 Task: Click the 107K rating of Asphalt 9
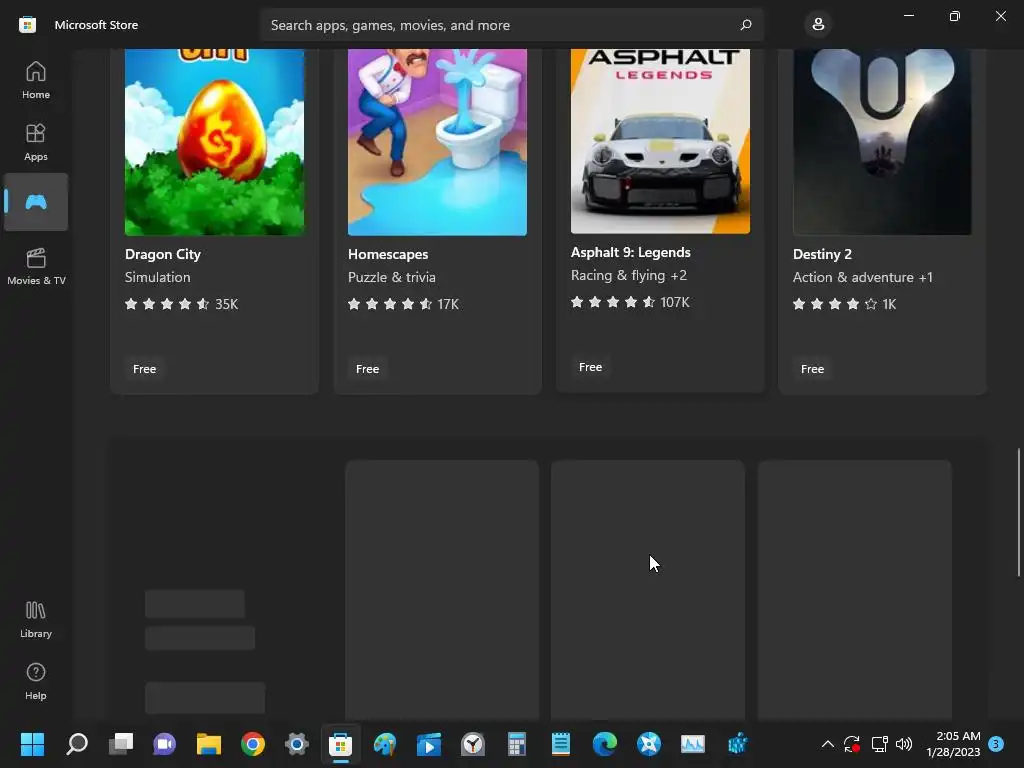pos(675,302)
